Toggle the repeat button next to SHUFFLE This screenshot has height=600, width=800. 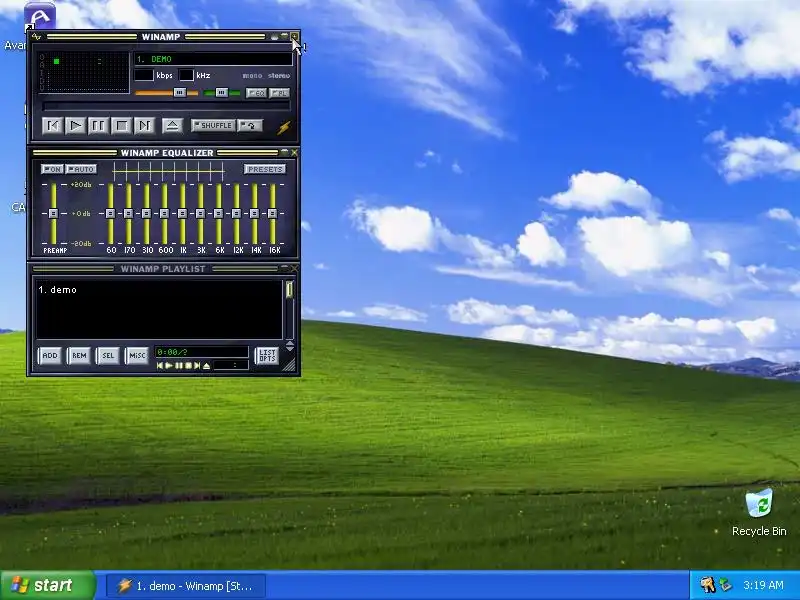point(250,126)
